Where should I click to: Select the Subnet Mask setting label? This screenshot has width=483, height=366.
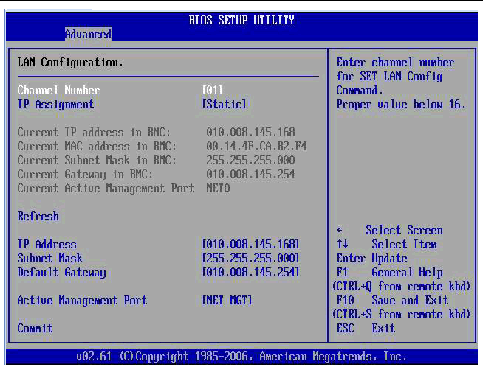pos(50,258)
